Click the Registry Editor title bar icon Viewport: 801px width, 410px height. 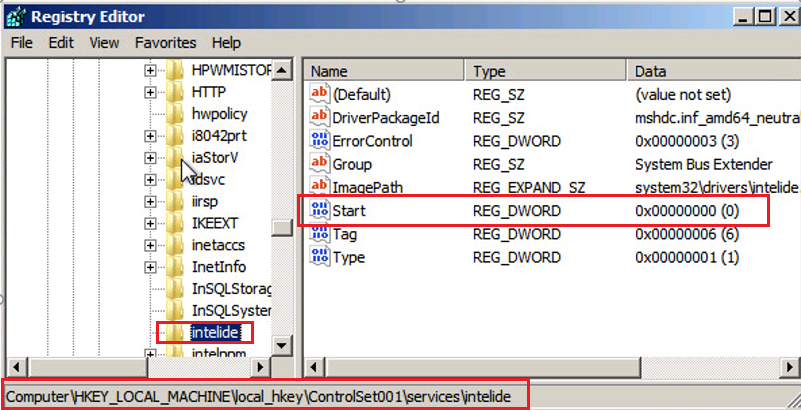coord(15,17)
